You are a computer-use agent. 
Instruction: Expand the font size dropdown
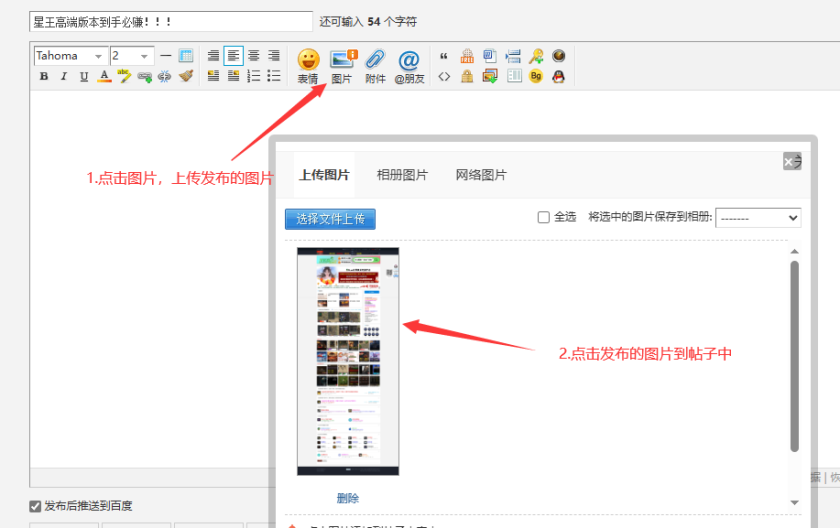tap(132, 56)
